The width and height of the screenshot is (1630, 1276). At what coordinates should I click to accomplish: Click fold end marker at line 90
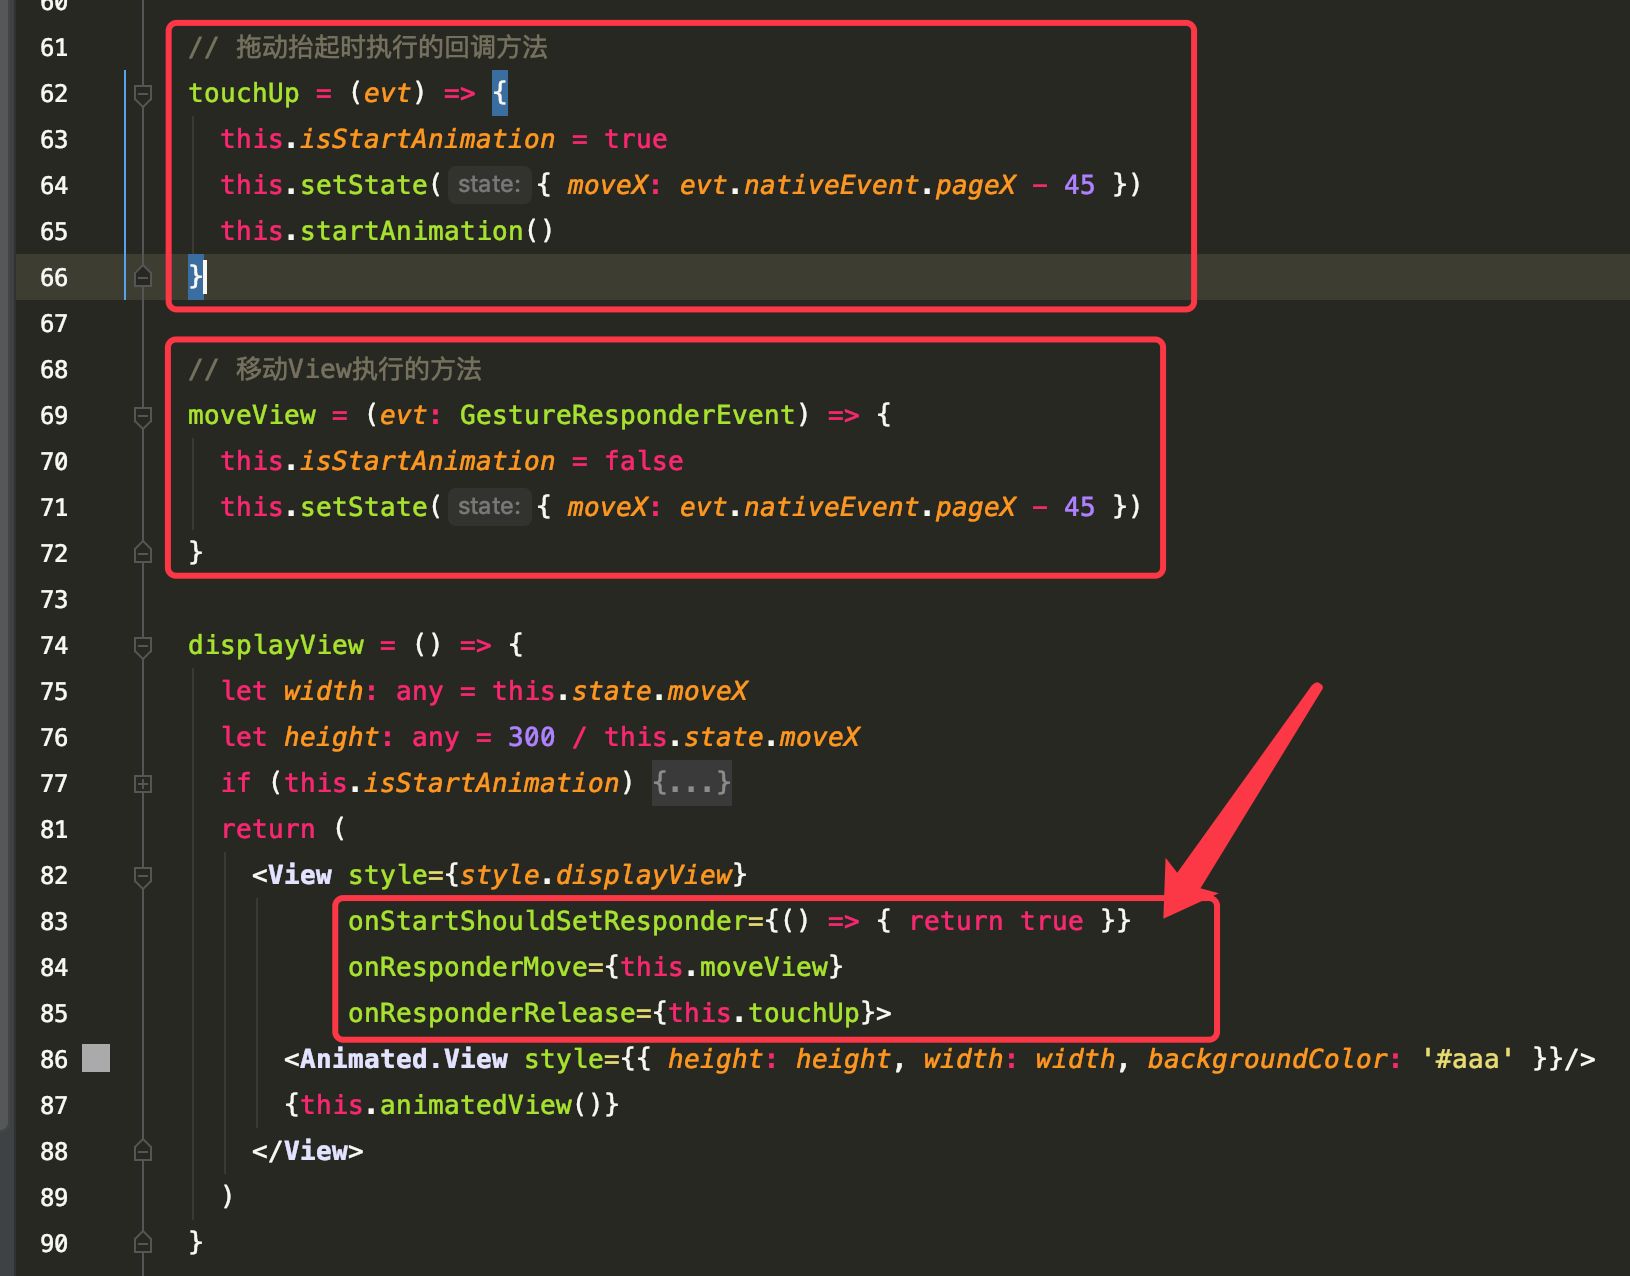[143, 1243]
